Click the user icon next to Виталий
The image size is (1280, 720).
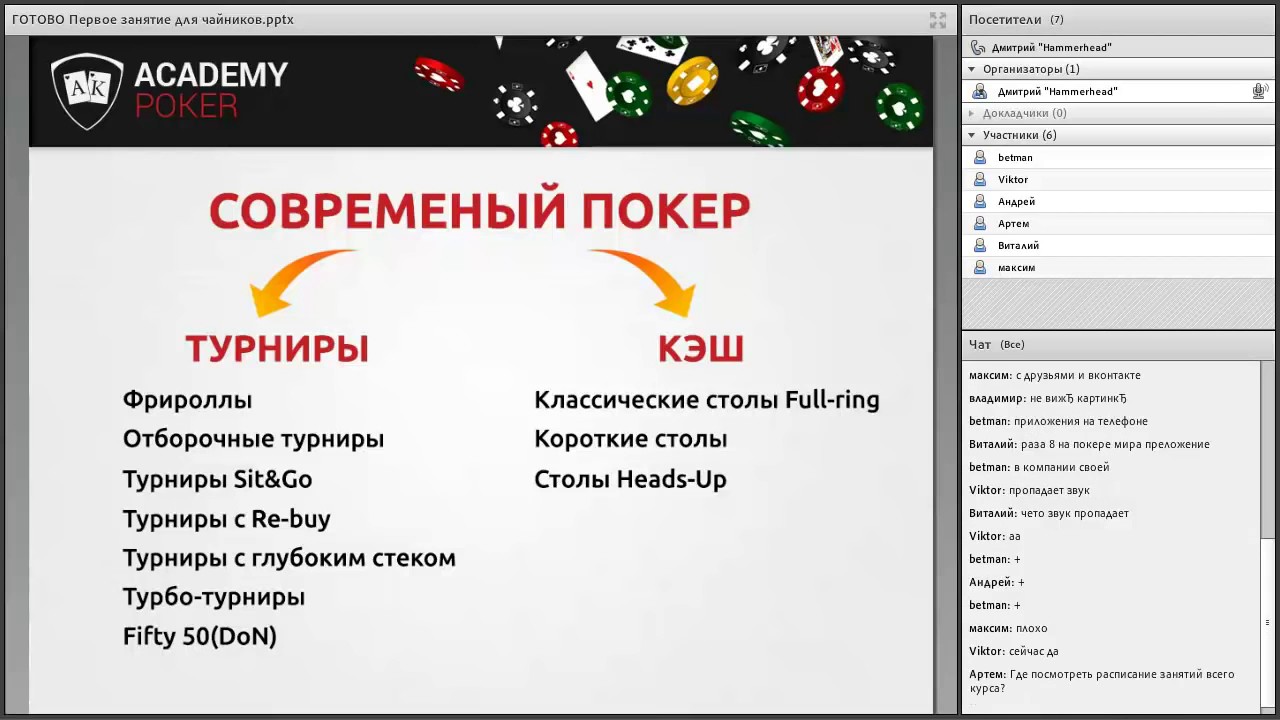tap(980, 245)
